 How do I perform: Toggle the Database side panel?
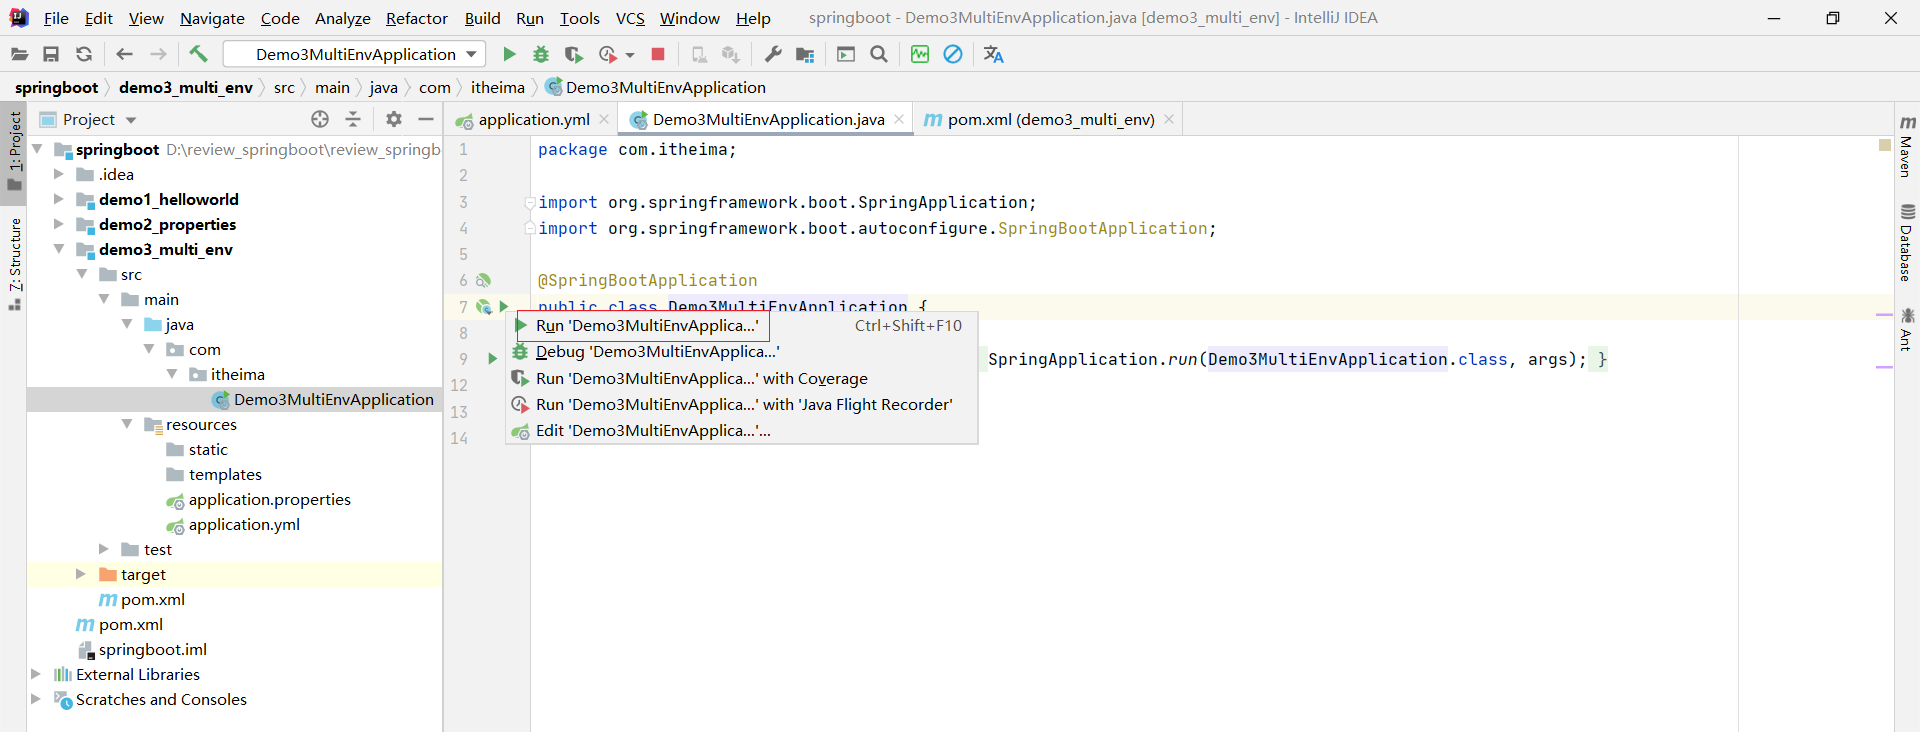pos(1906,243)
